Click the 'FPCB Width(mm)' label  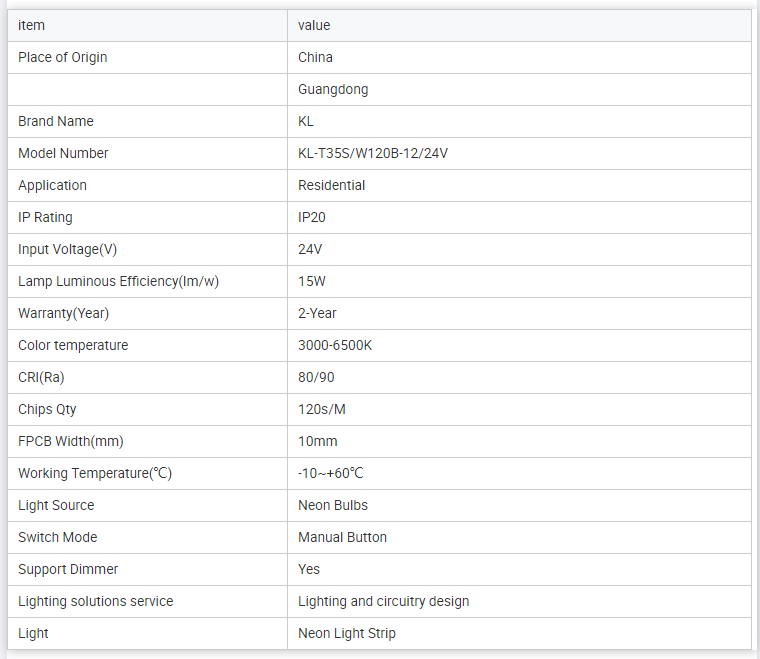click(71, 441)
